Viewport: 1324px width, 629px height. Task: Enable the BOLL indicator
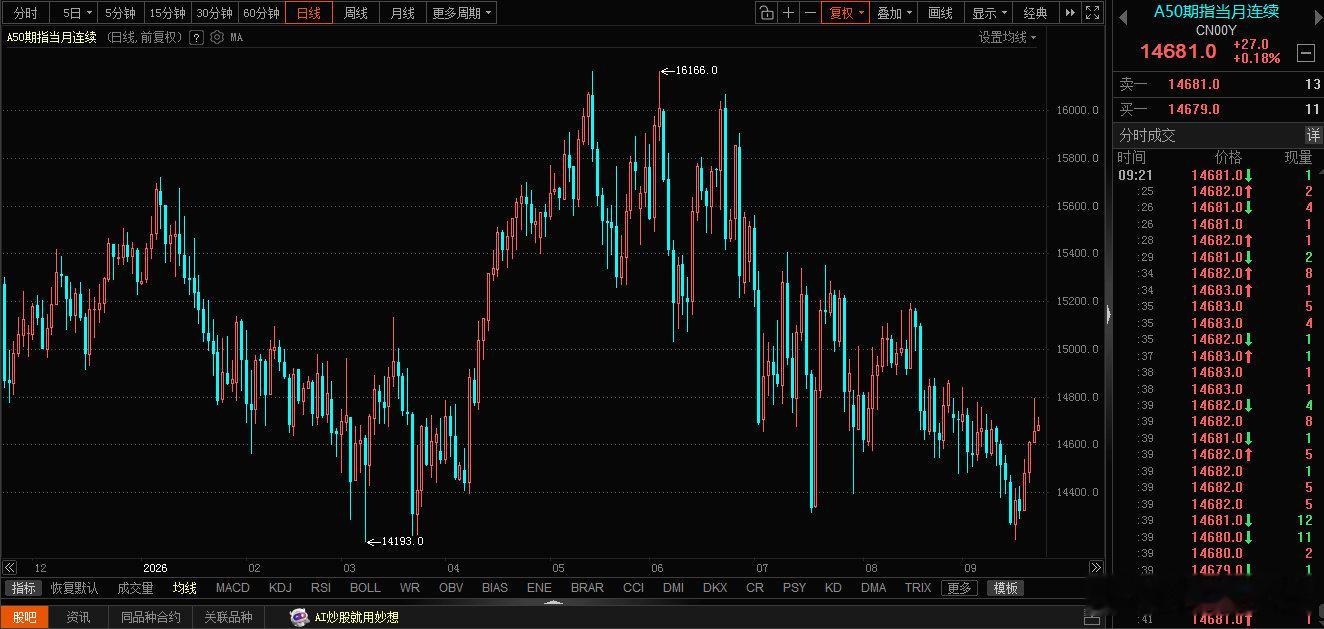coord(365,588)
